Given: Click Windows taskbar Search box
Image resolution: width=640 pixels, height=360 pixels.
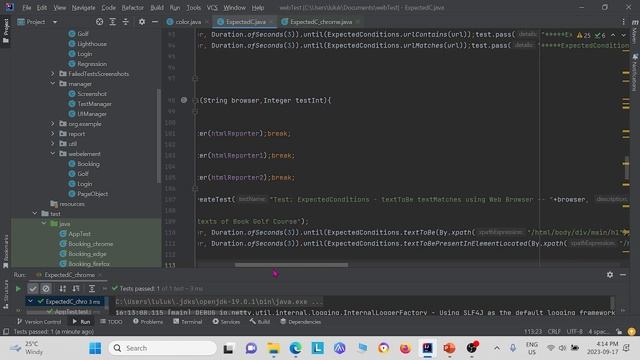Looking at the screenshot, I should tap(162, 348).
